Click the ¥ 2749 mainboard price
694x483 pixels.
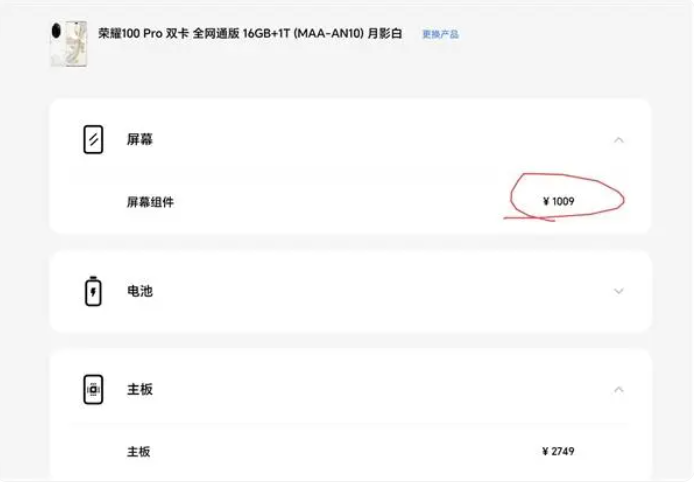[x=558, y=451]
